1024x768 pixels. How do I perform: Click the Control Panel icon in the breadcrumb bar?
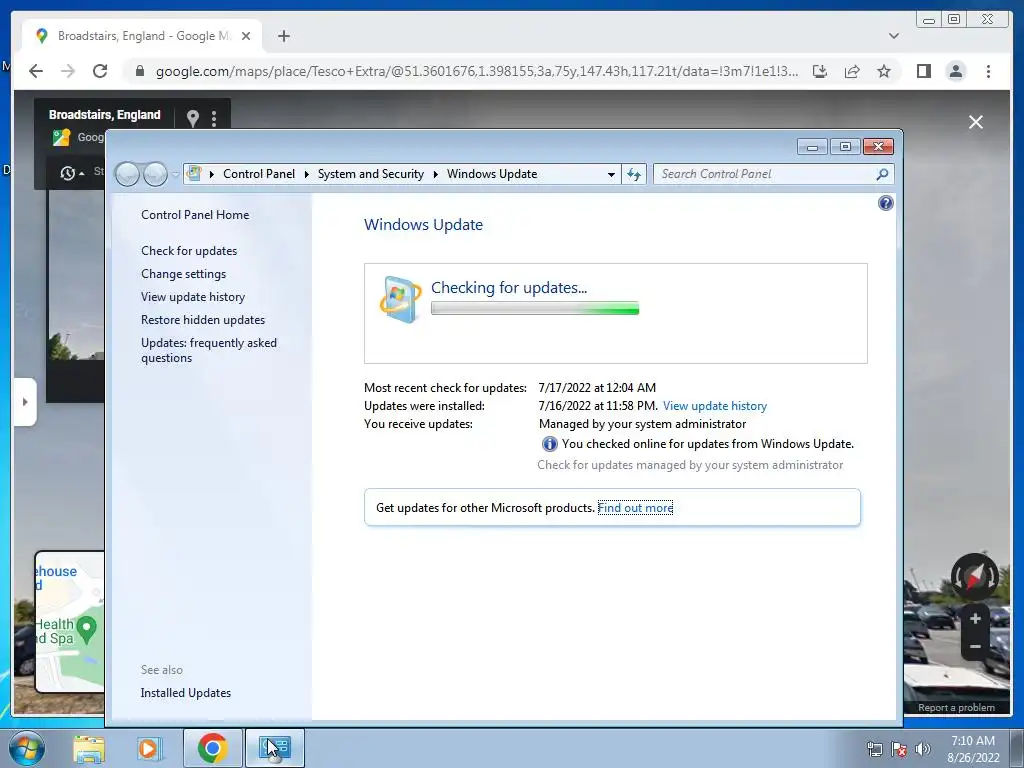(x=194, y=174)
